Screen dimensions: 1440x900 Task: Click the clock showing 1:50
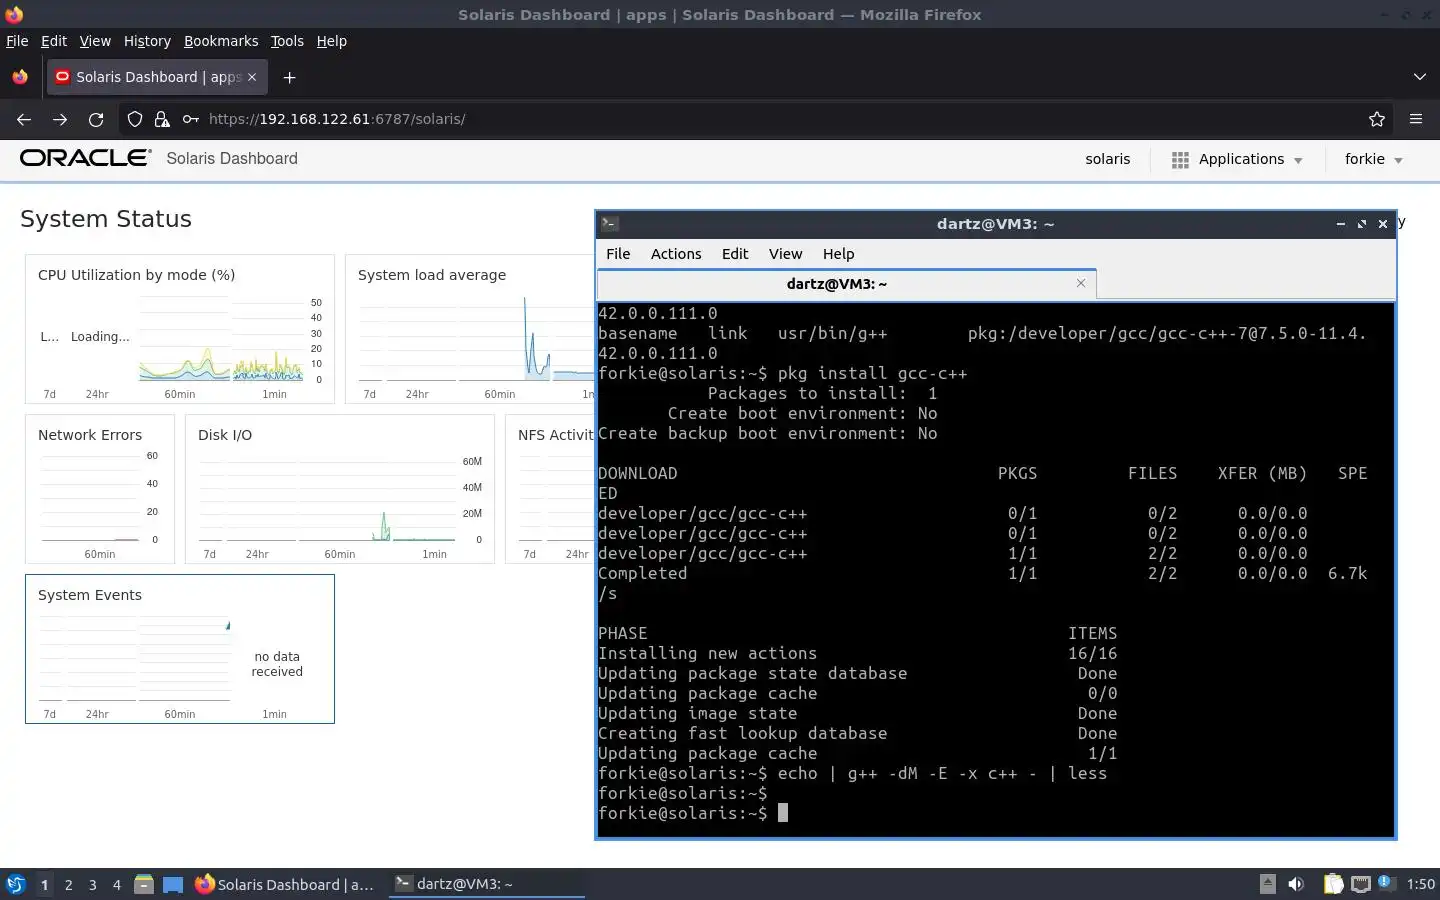click(x=1420, y=884)
